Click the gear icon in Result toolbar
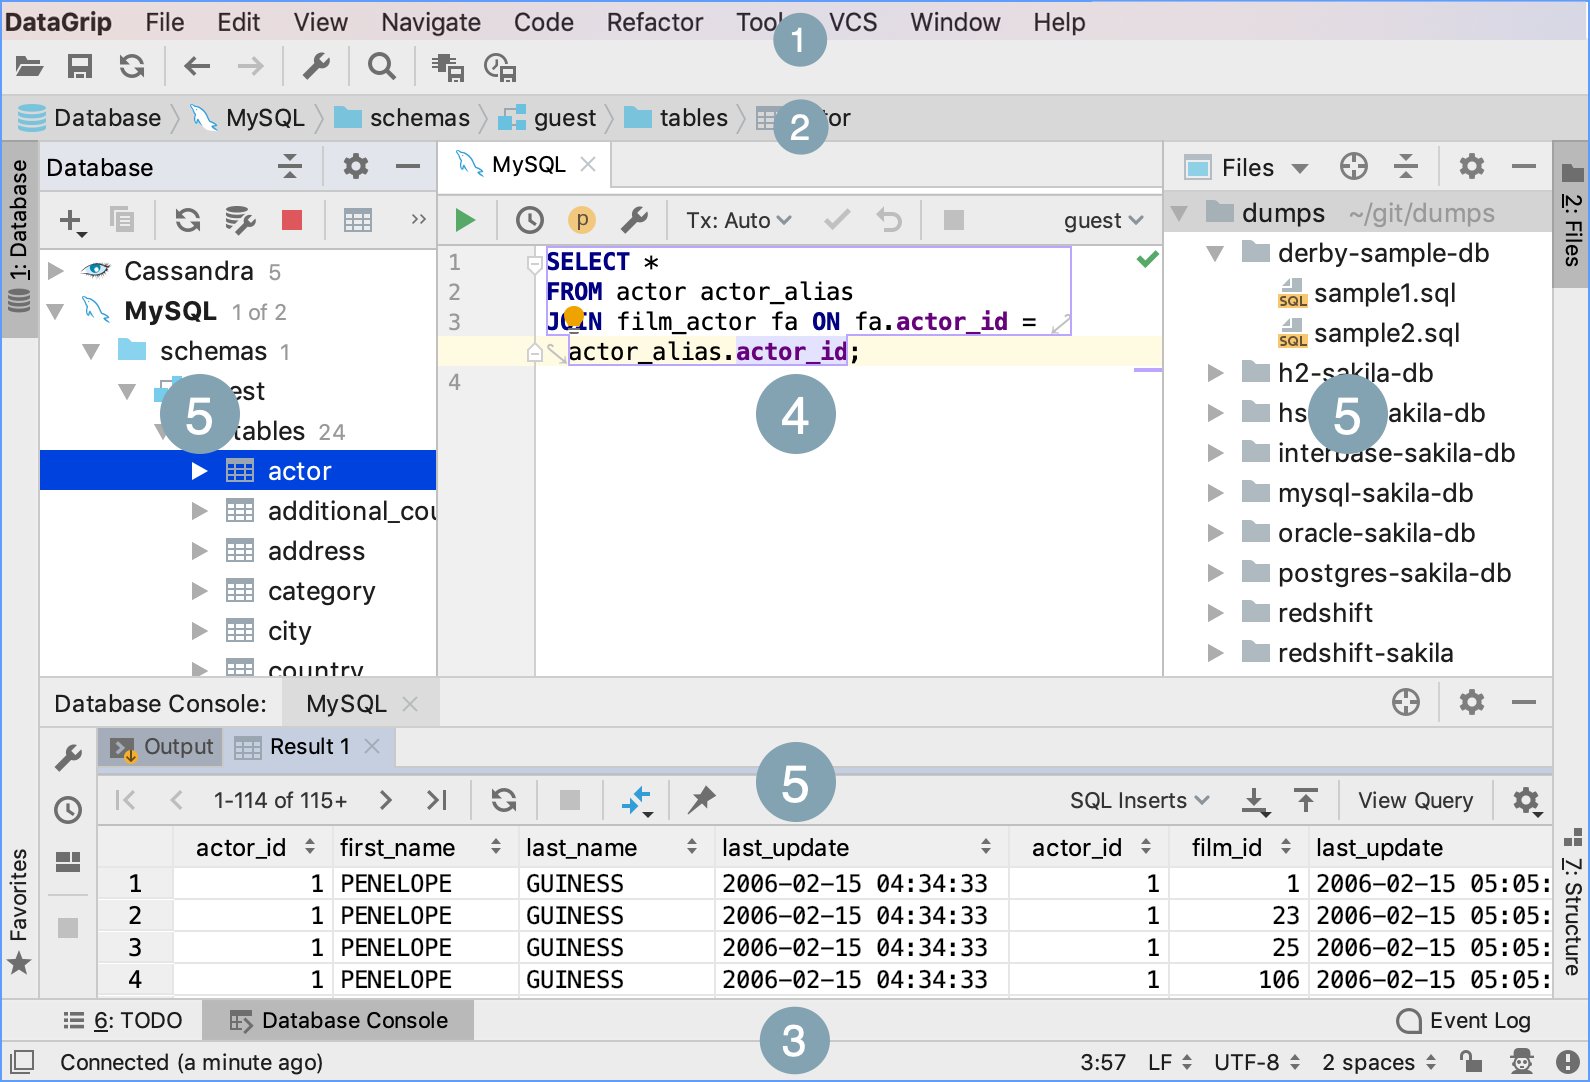 pos(1527,801)
